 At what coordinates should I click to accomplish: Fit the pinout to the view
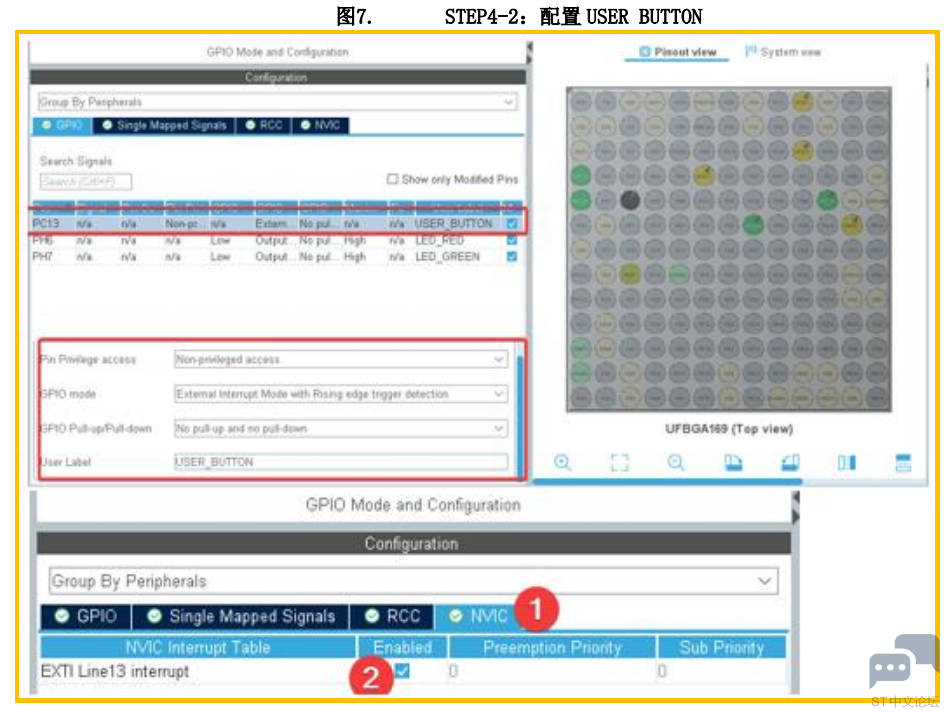point(619,462)
